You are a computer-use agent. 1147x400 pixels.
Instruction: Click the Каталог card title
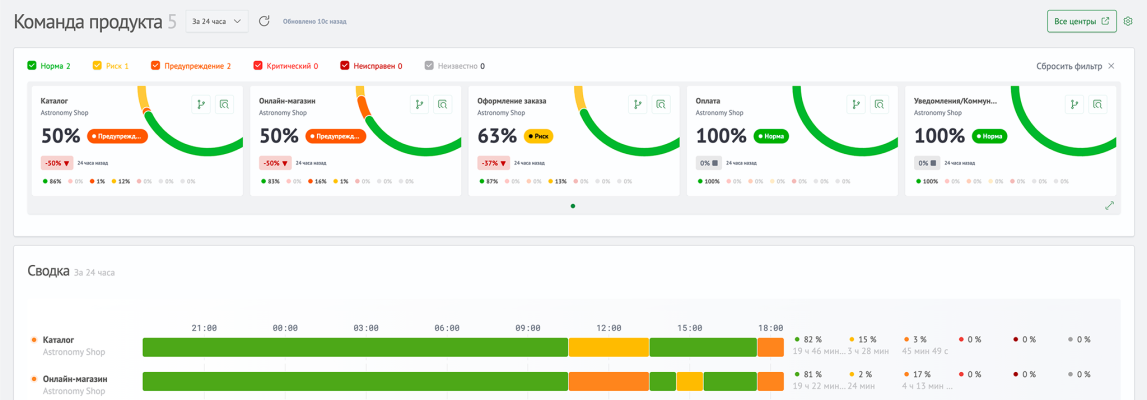53,101
